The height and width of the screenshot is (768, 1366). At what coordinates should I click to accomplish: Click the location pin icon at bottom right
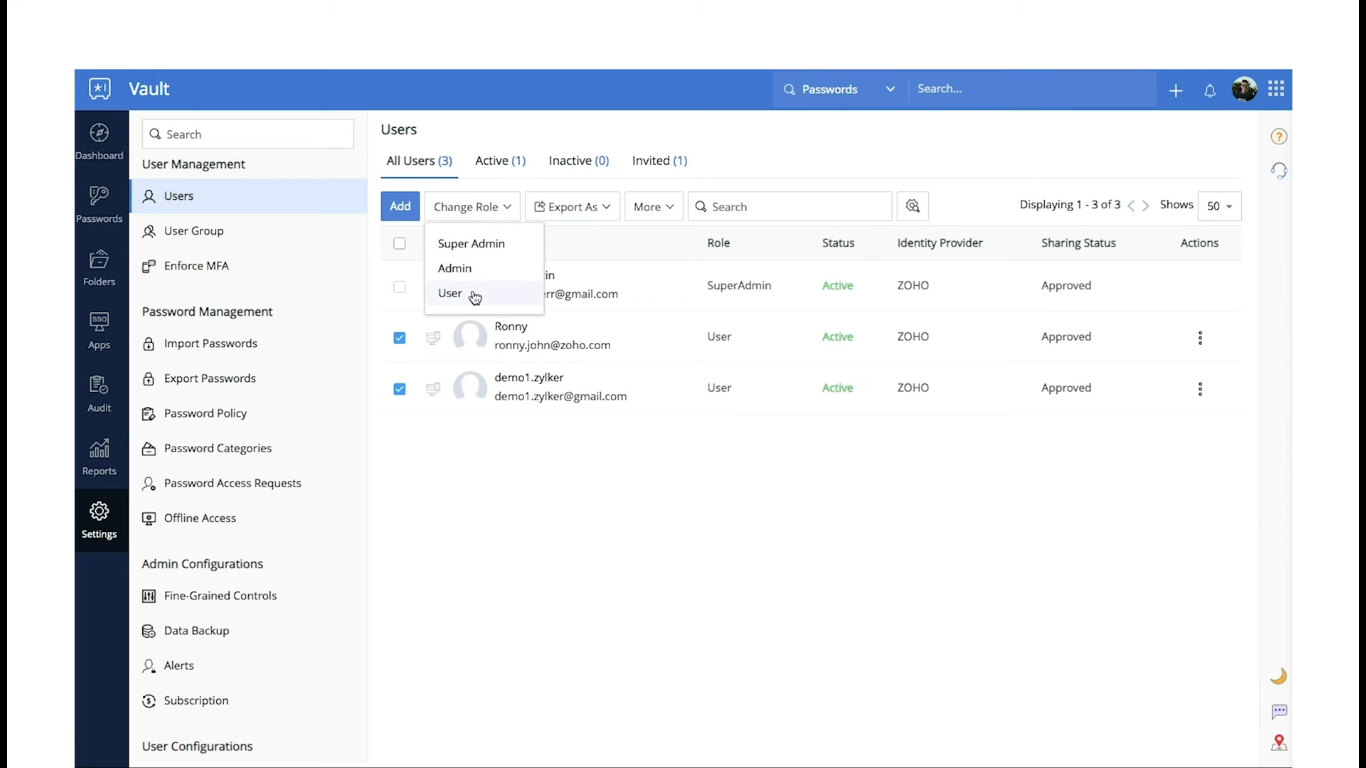(1279, 743)
